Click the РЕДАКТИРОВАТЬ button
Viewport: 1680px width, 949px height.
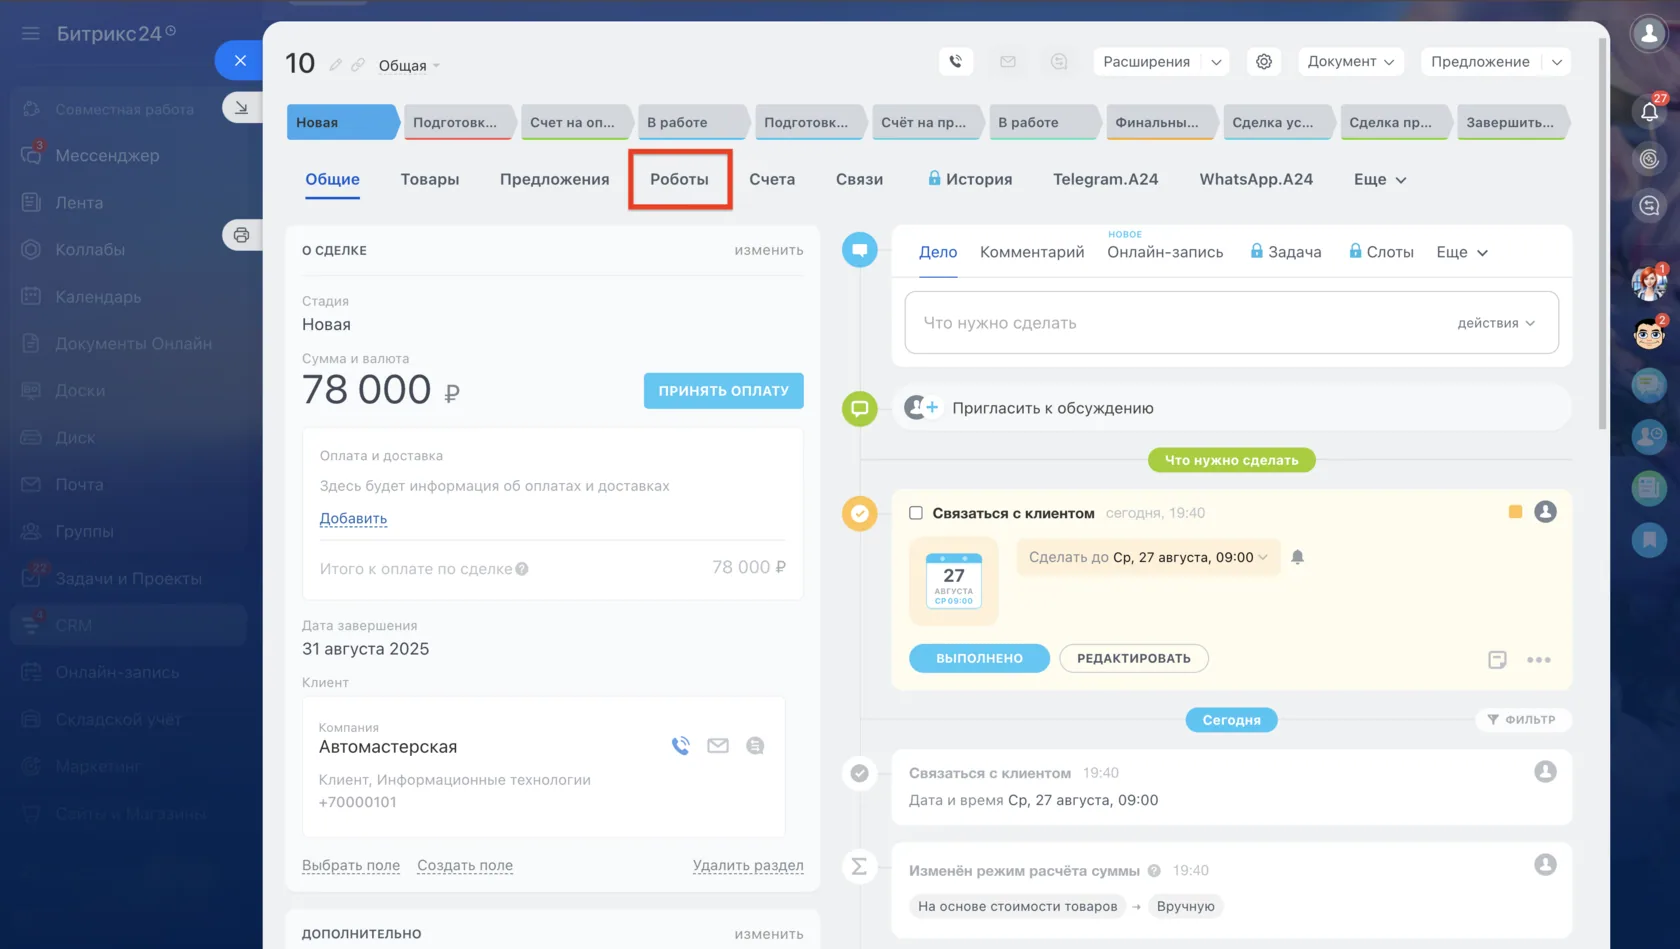coord(1134,658)
